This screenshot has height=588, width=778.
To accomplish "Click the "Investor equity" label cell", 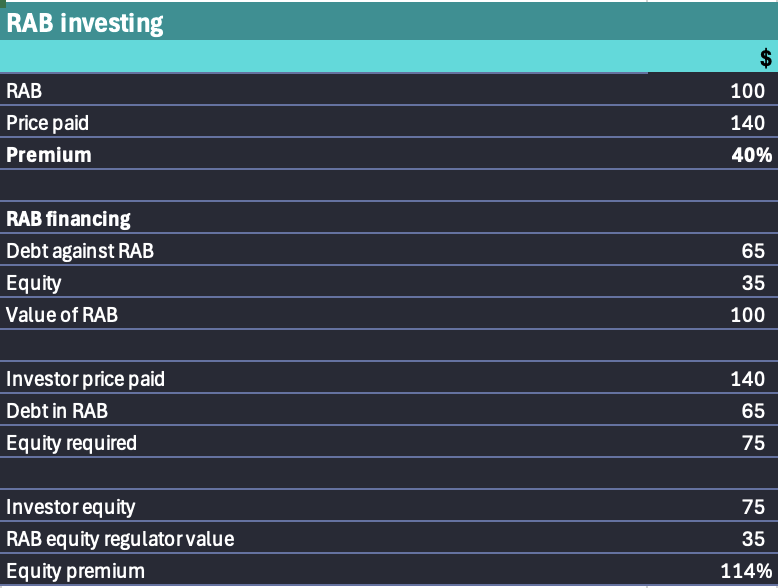I will 70,507.
